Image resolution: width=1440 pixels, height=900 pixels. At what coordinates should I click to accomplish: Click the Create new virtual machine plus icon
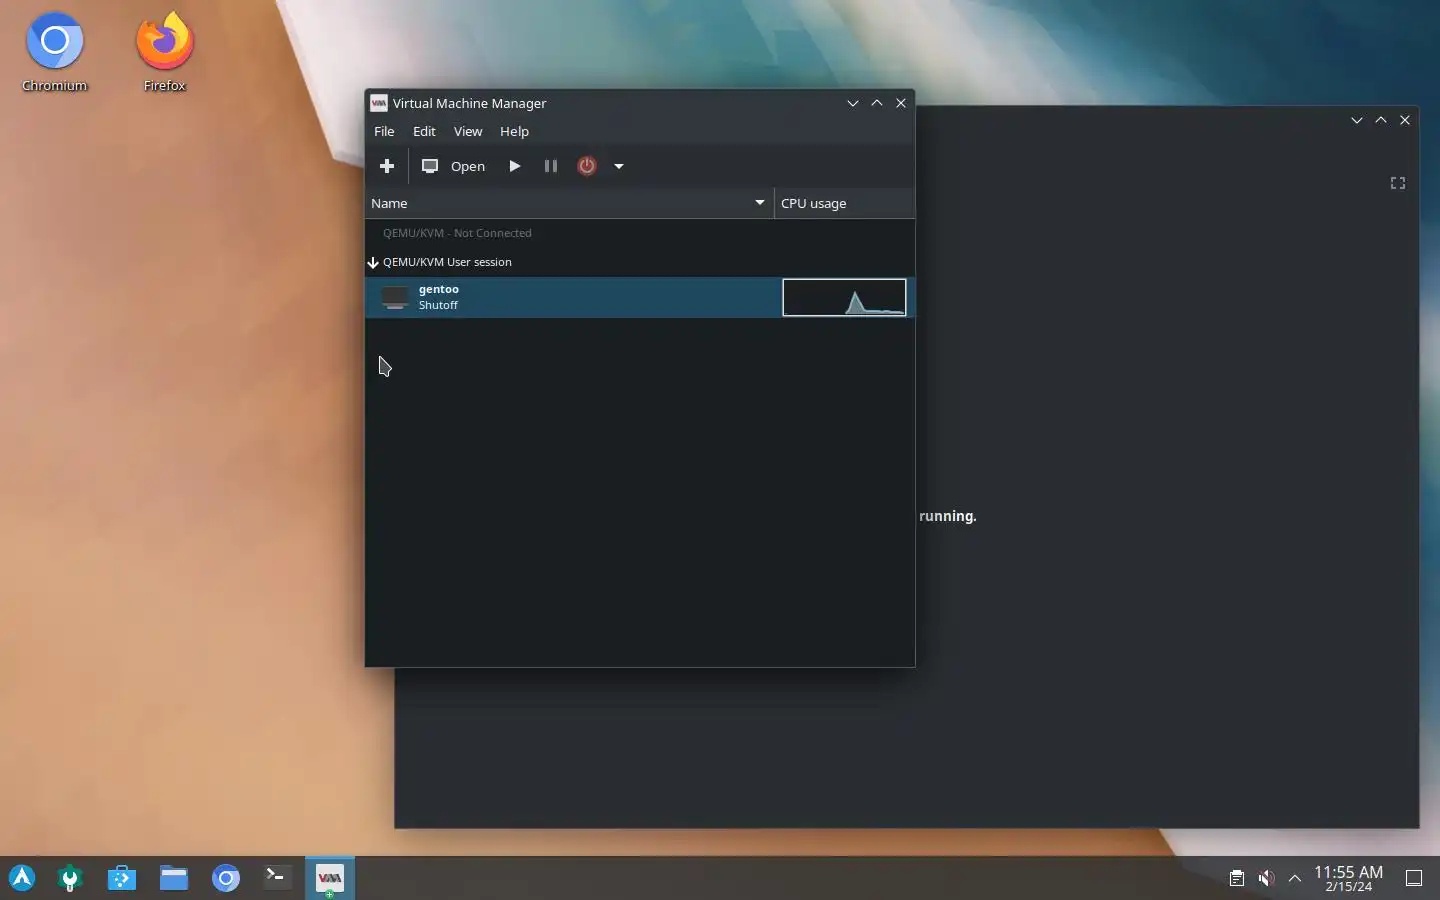[x=387, y=166]
